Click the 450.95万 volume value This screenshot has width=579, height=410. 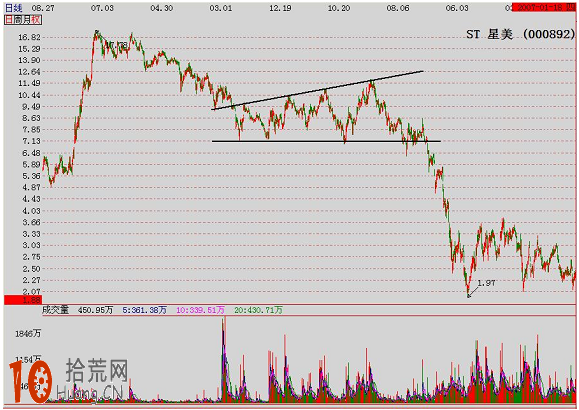(x=95, y=310)
